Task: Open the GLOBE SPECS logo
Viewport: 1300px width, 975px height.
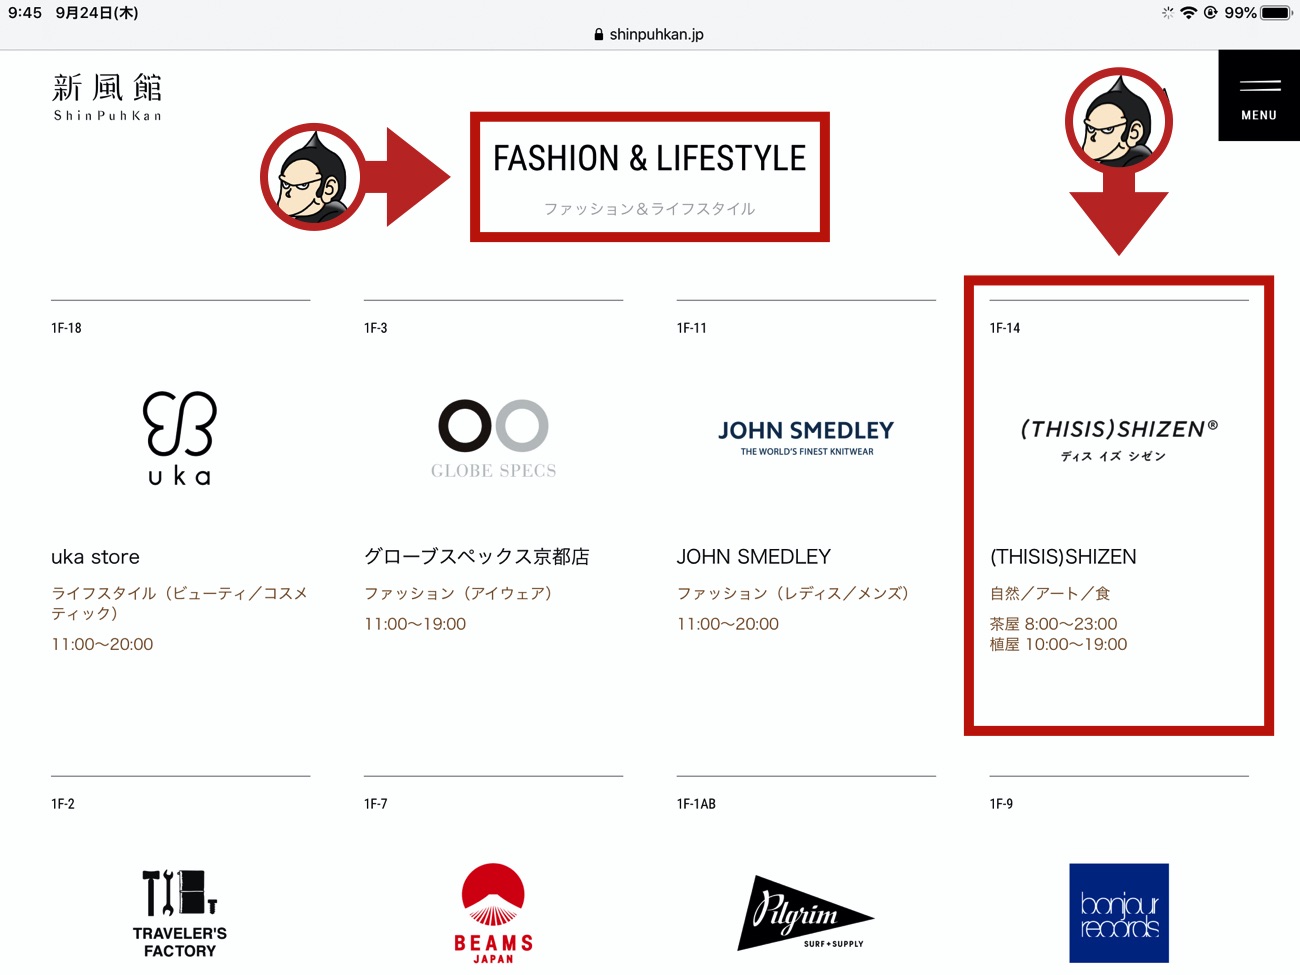Action: (493, 439)
